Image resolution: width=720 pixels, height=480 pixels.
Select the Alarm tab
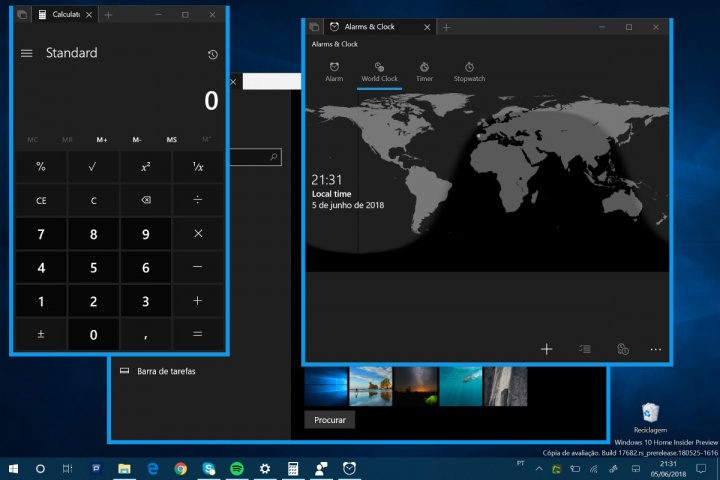click(334, 72)
